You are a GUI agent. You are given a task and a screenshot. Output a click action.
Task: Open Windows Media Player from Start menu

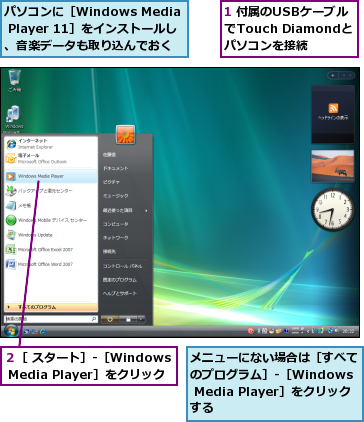[x=51, y=176]
